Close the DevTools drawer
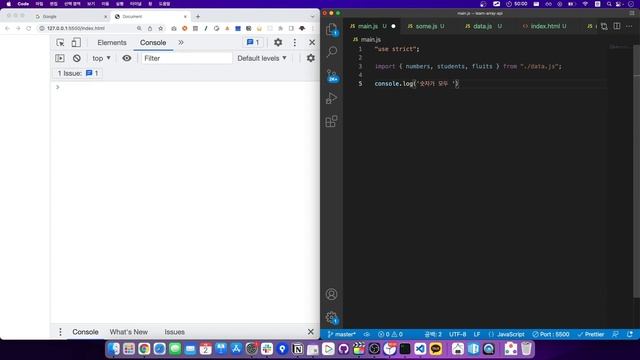Image resolution: width=640 pixels, height=360 pixels. click(311, 332)
